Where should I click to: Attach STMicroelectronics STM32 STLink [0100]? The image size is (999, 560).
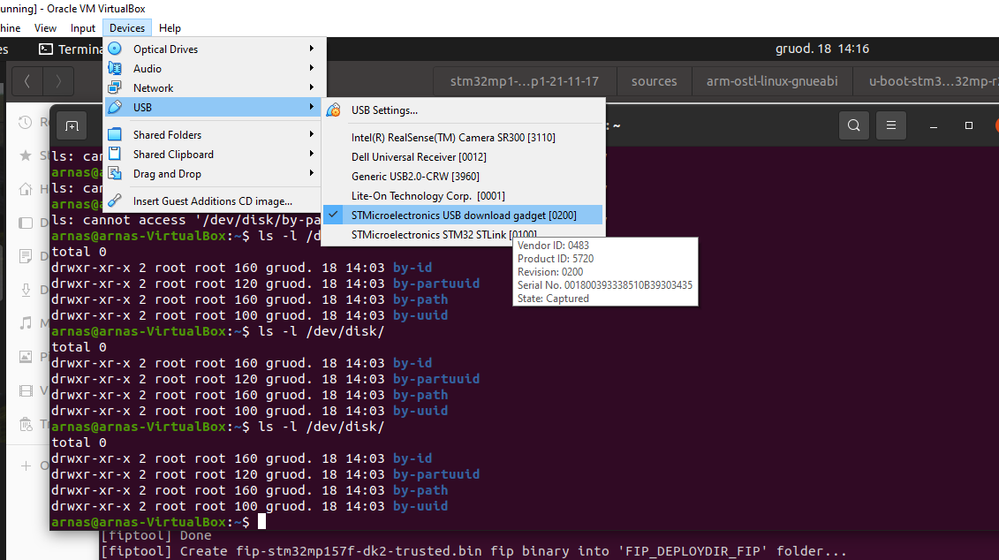[463, 234]
